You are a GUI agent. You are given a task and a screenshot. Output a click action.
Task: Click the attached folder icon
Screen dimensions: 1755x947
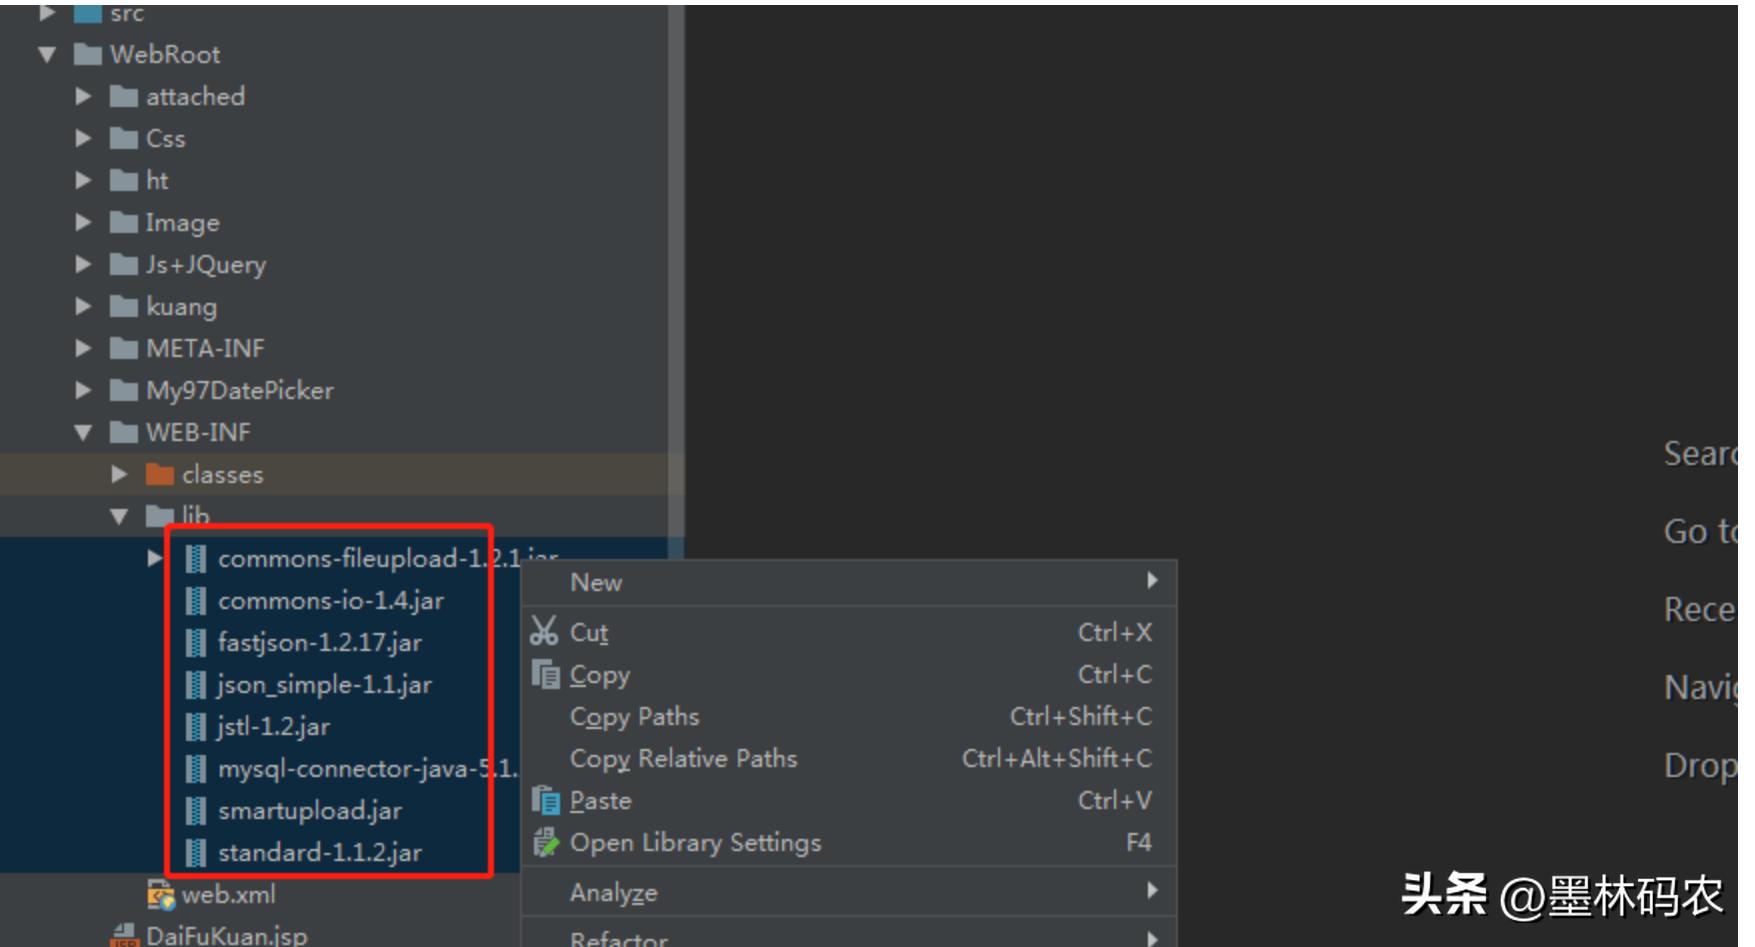click(124, 96)
